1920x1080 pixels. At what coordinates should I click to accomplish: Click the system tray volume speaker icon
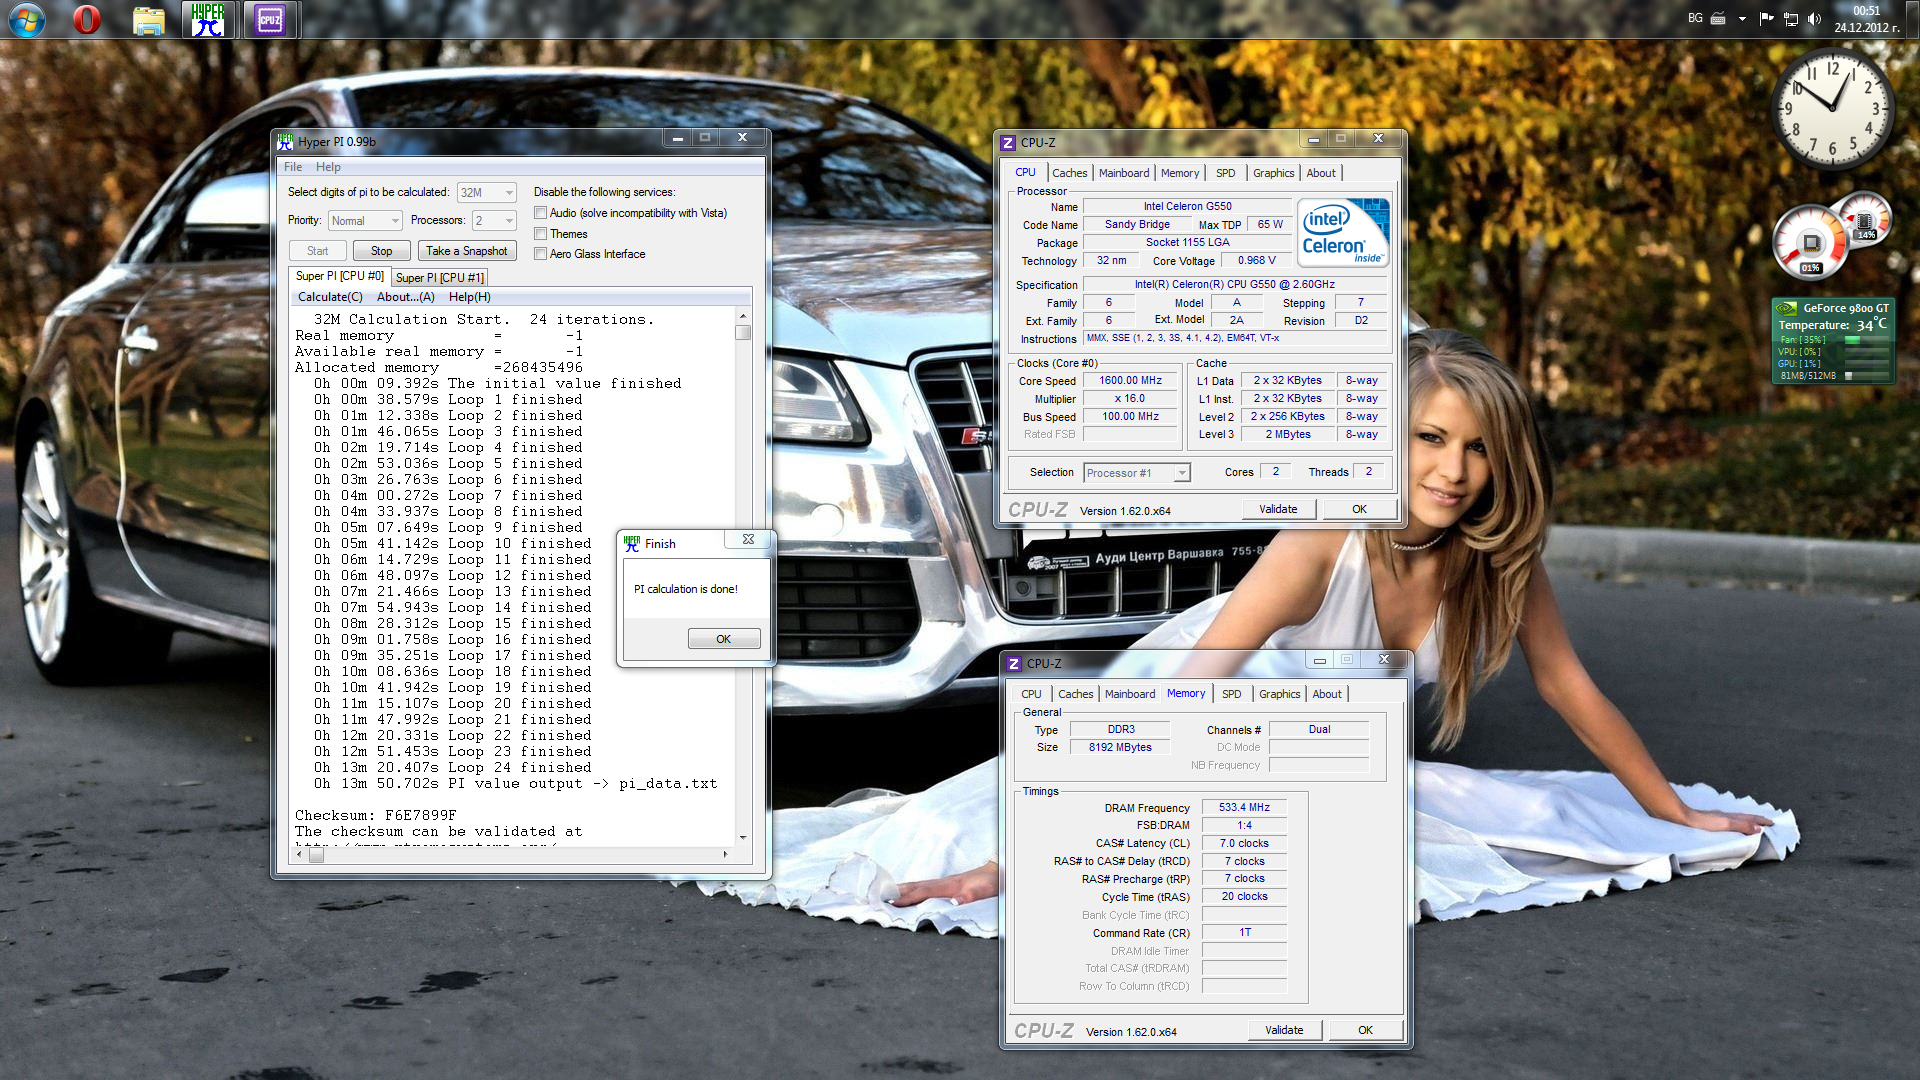point(1814,18)
